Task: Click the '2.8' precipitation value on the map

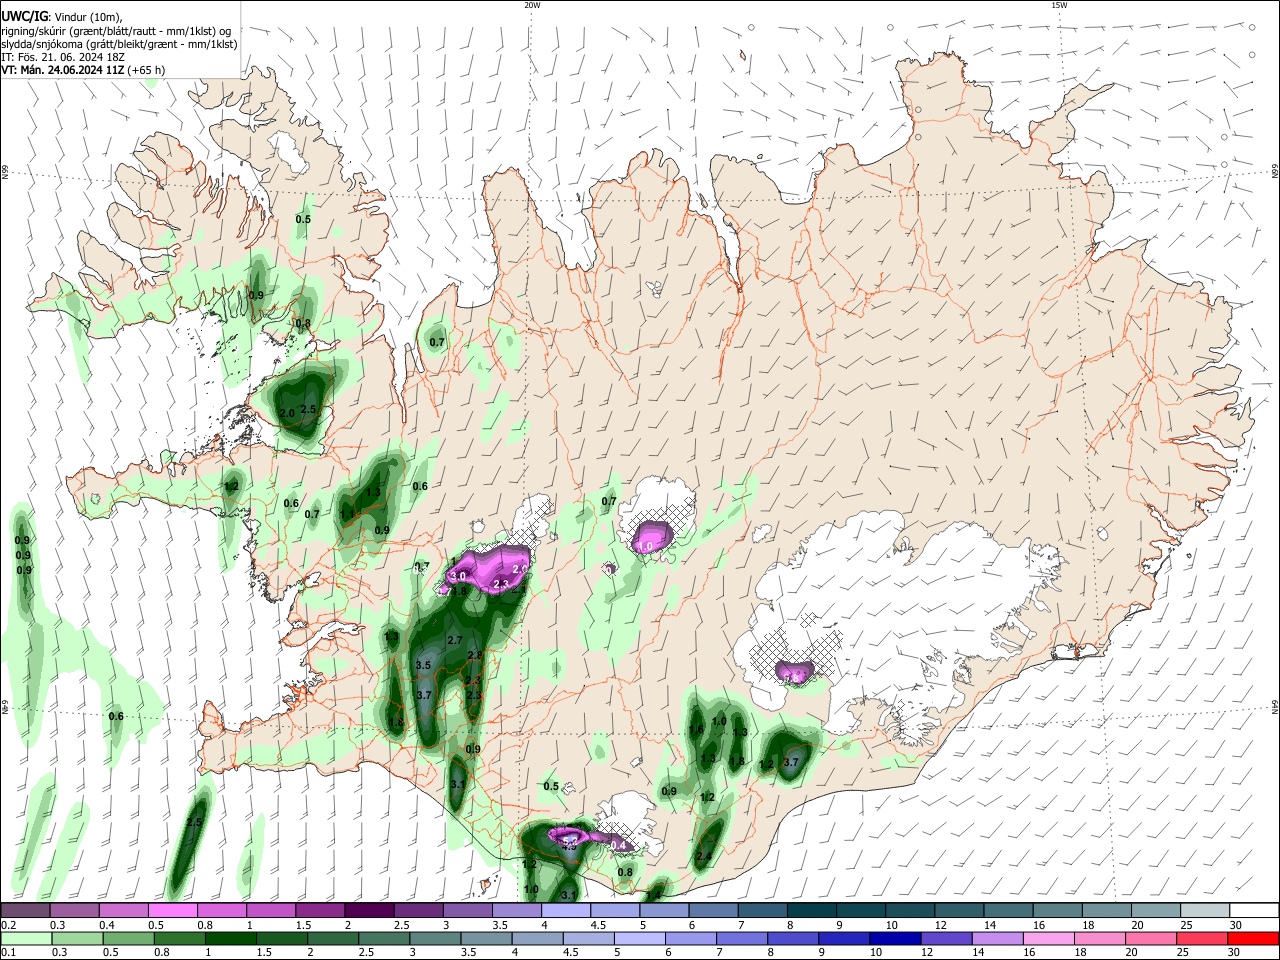Action: [475, 656]
